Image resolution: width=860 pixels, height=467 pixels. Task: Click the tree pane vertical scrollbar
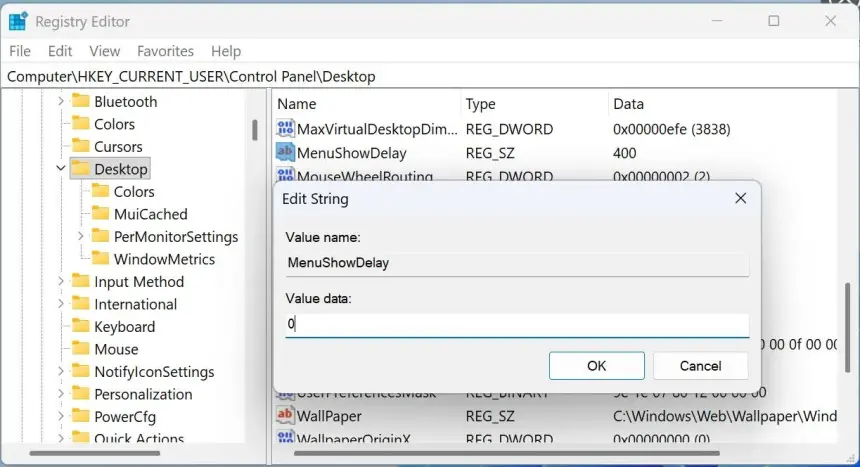coord(255,130)
